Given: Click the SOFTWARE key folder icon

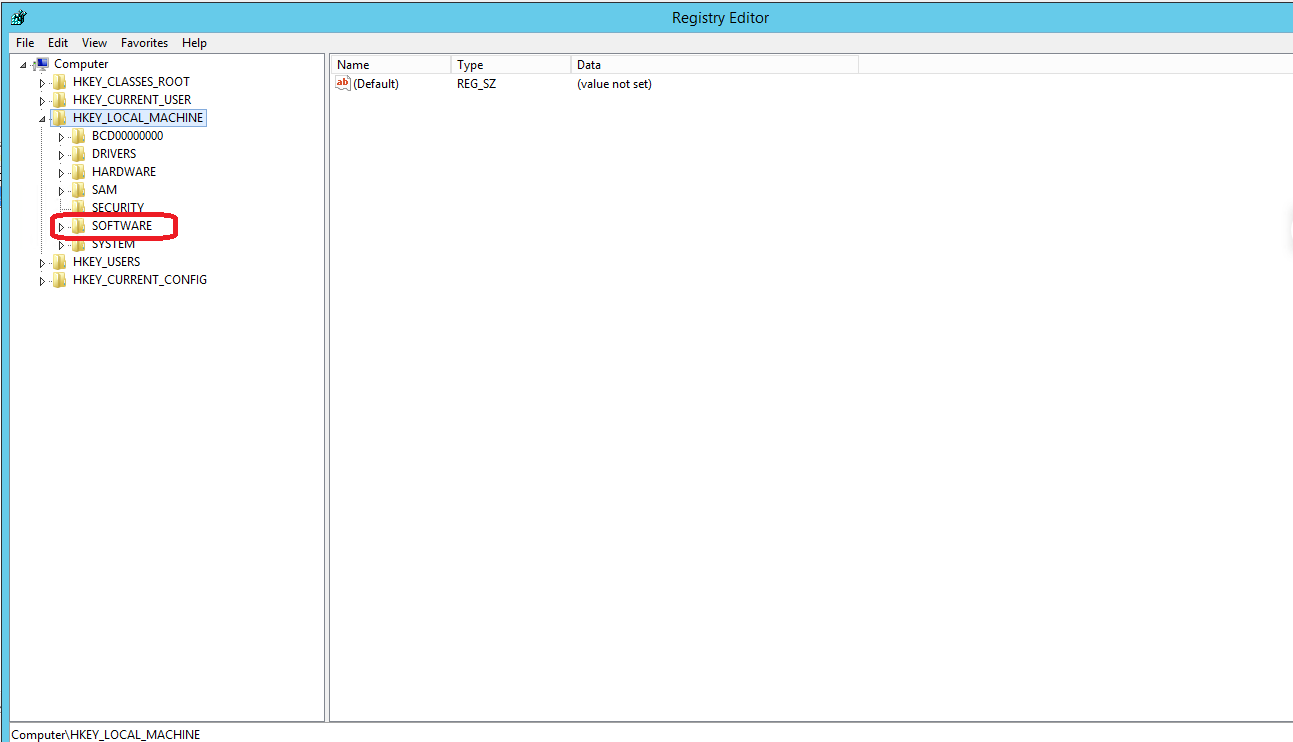Looking at the screenshot, I should [79, 225].
